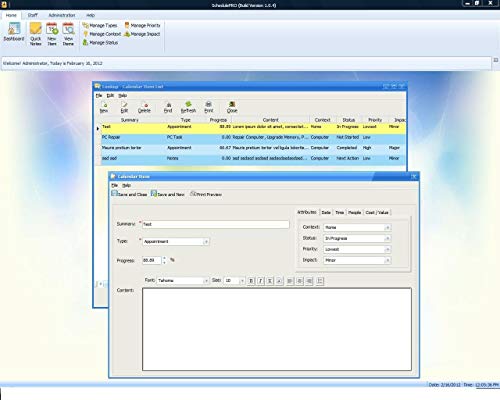Click the Summary column header
This screenshot has height=400, width=500.
[130, 120]
